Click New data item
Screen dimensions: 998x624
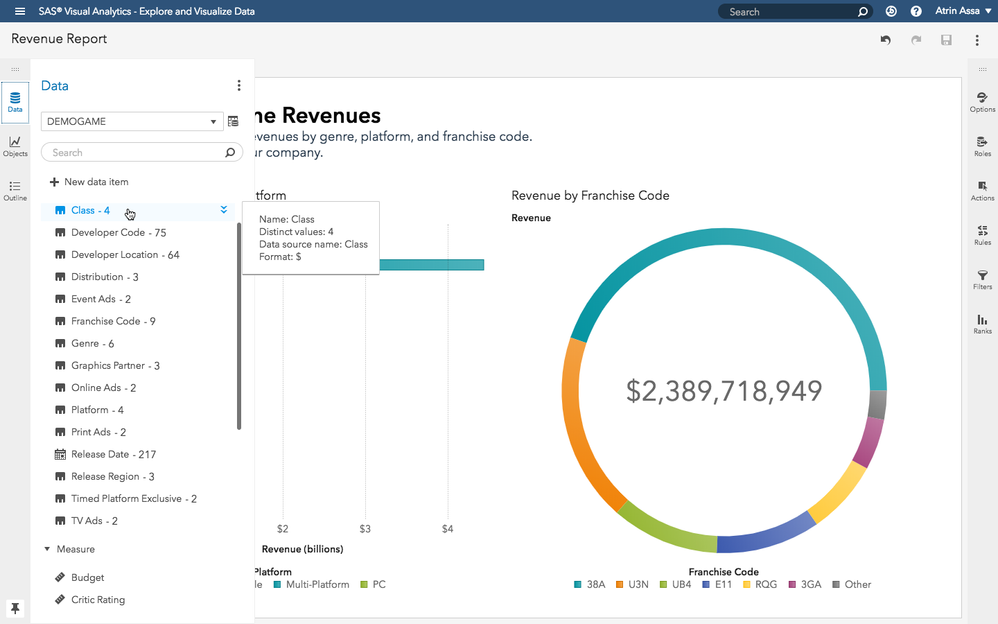click(88, 182)
